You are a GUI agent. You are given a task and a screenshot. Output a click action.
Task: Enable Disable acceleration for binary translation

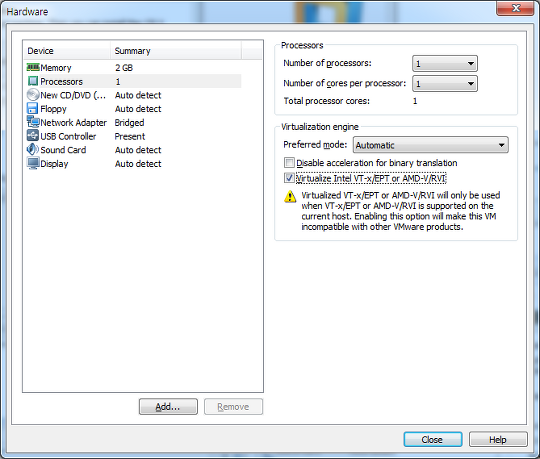coord(289,163)
